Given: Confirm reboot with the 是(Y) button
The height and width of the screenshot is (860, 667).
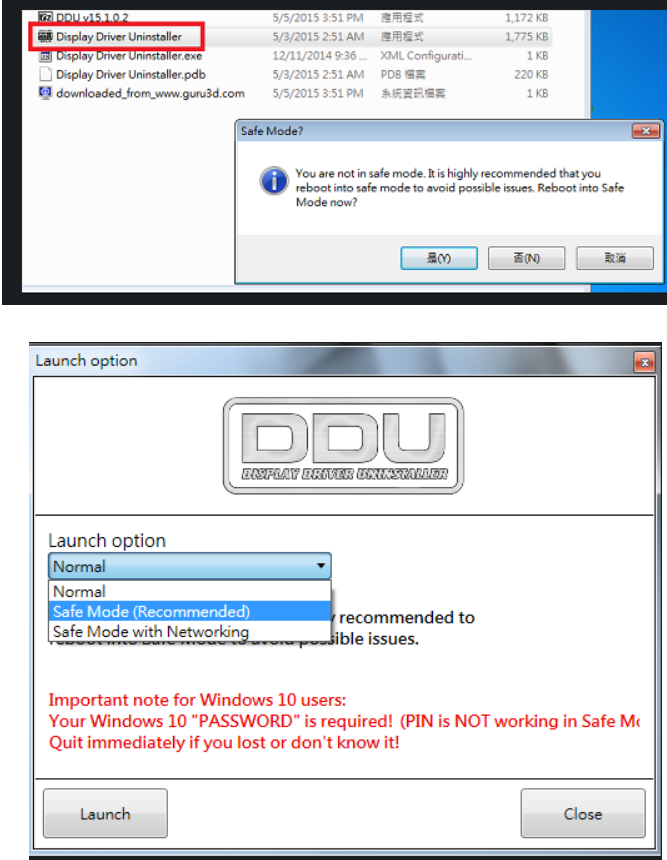Looking at the screenshot, I should click(x=439, y=258).
